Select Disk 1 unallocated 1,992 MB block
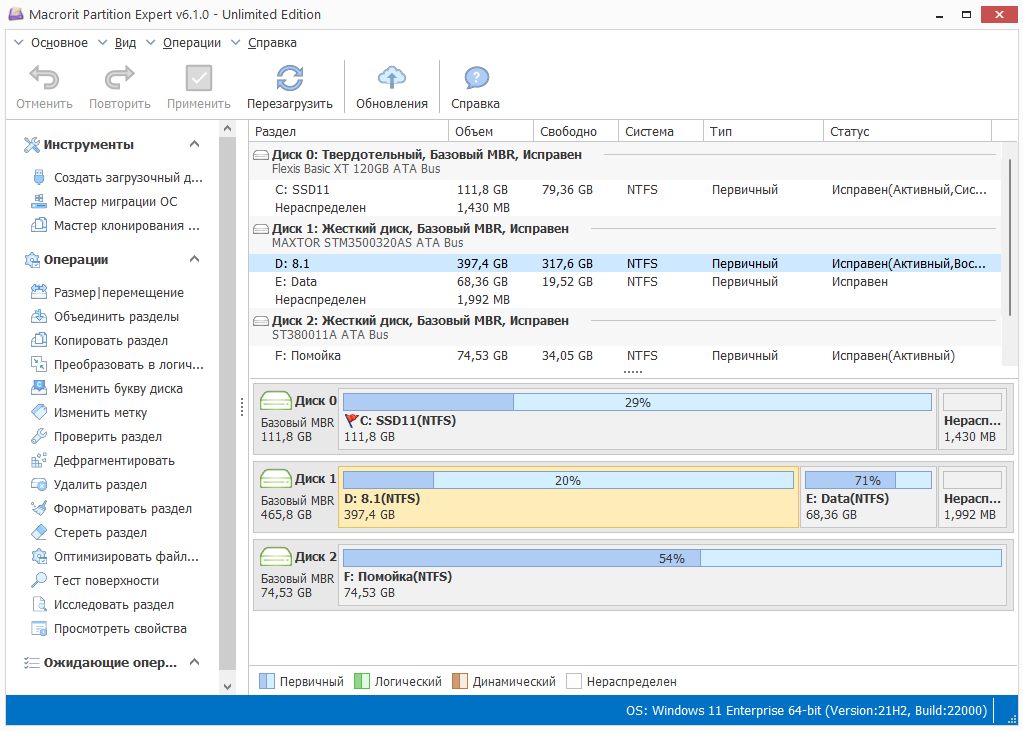The height and width of the screenshot is (731, 1023). (972, 497)
